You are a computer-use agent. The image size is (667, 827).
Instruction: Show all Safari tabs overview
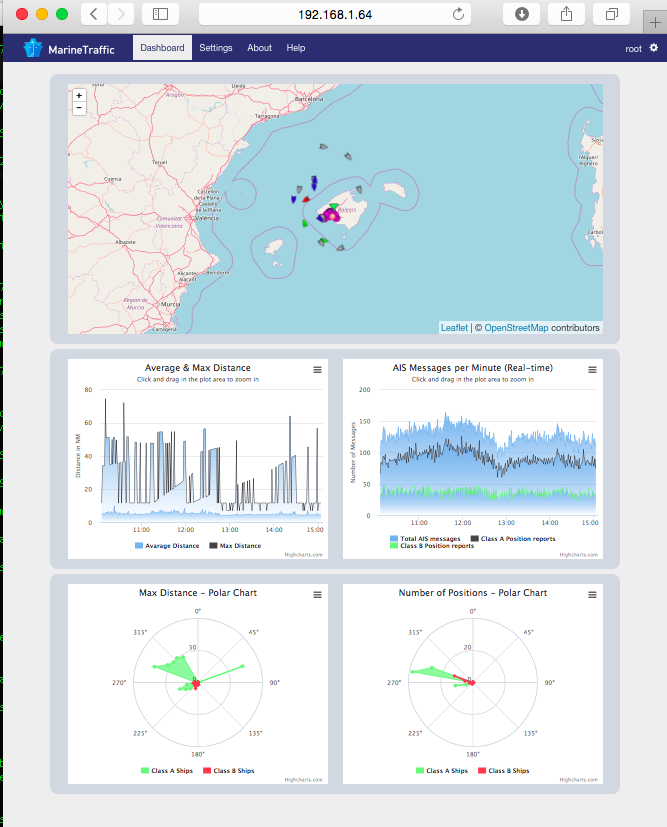610,14
